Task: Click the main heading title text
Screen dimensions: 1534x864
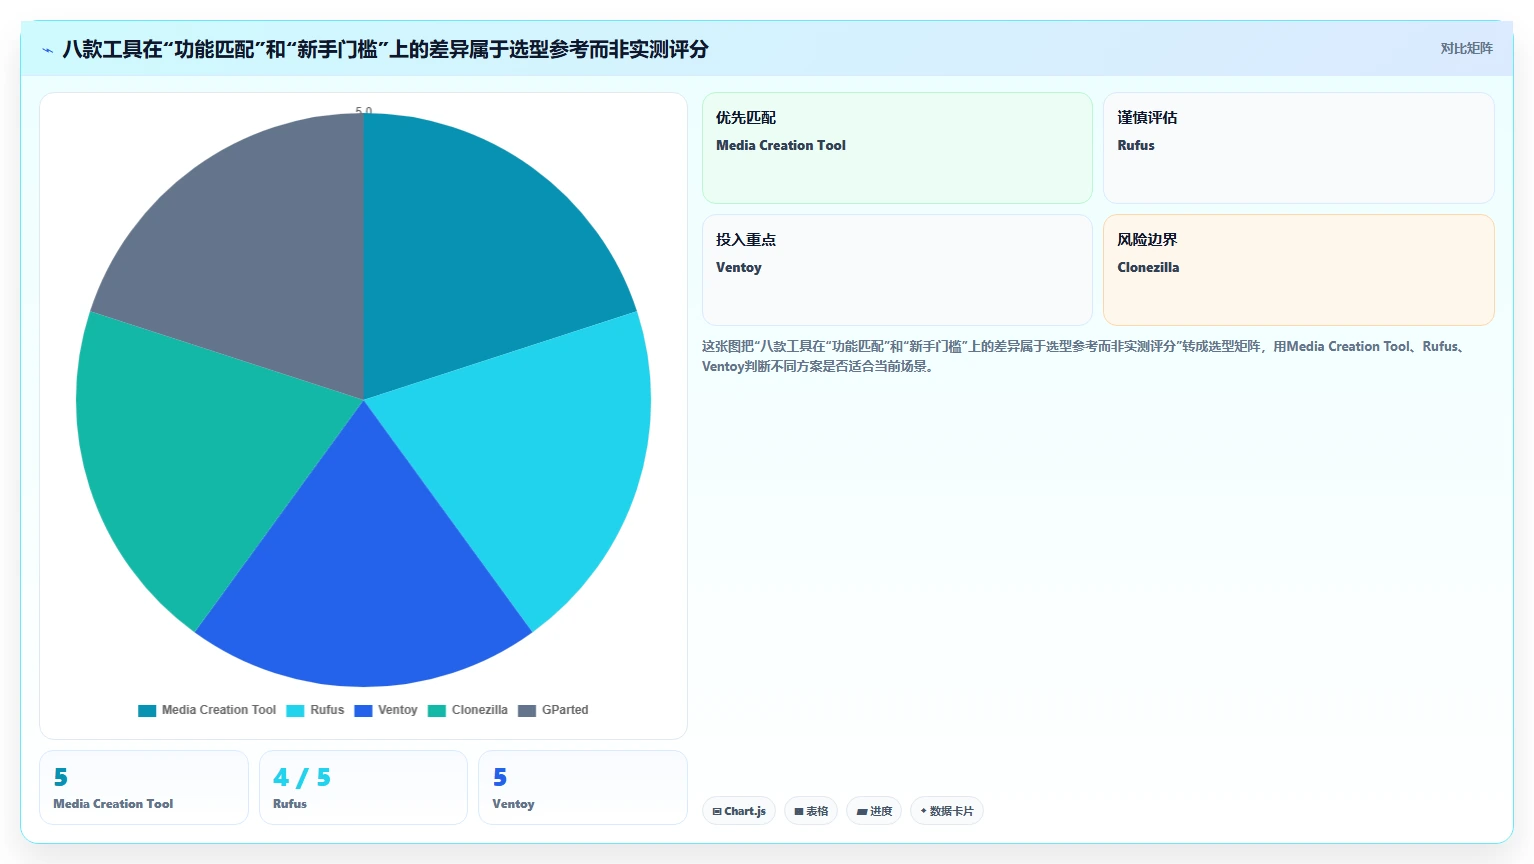Action: 385,49
